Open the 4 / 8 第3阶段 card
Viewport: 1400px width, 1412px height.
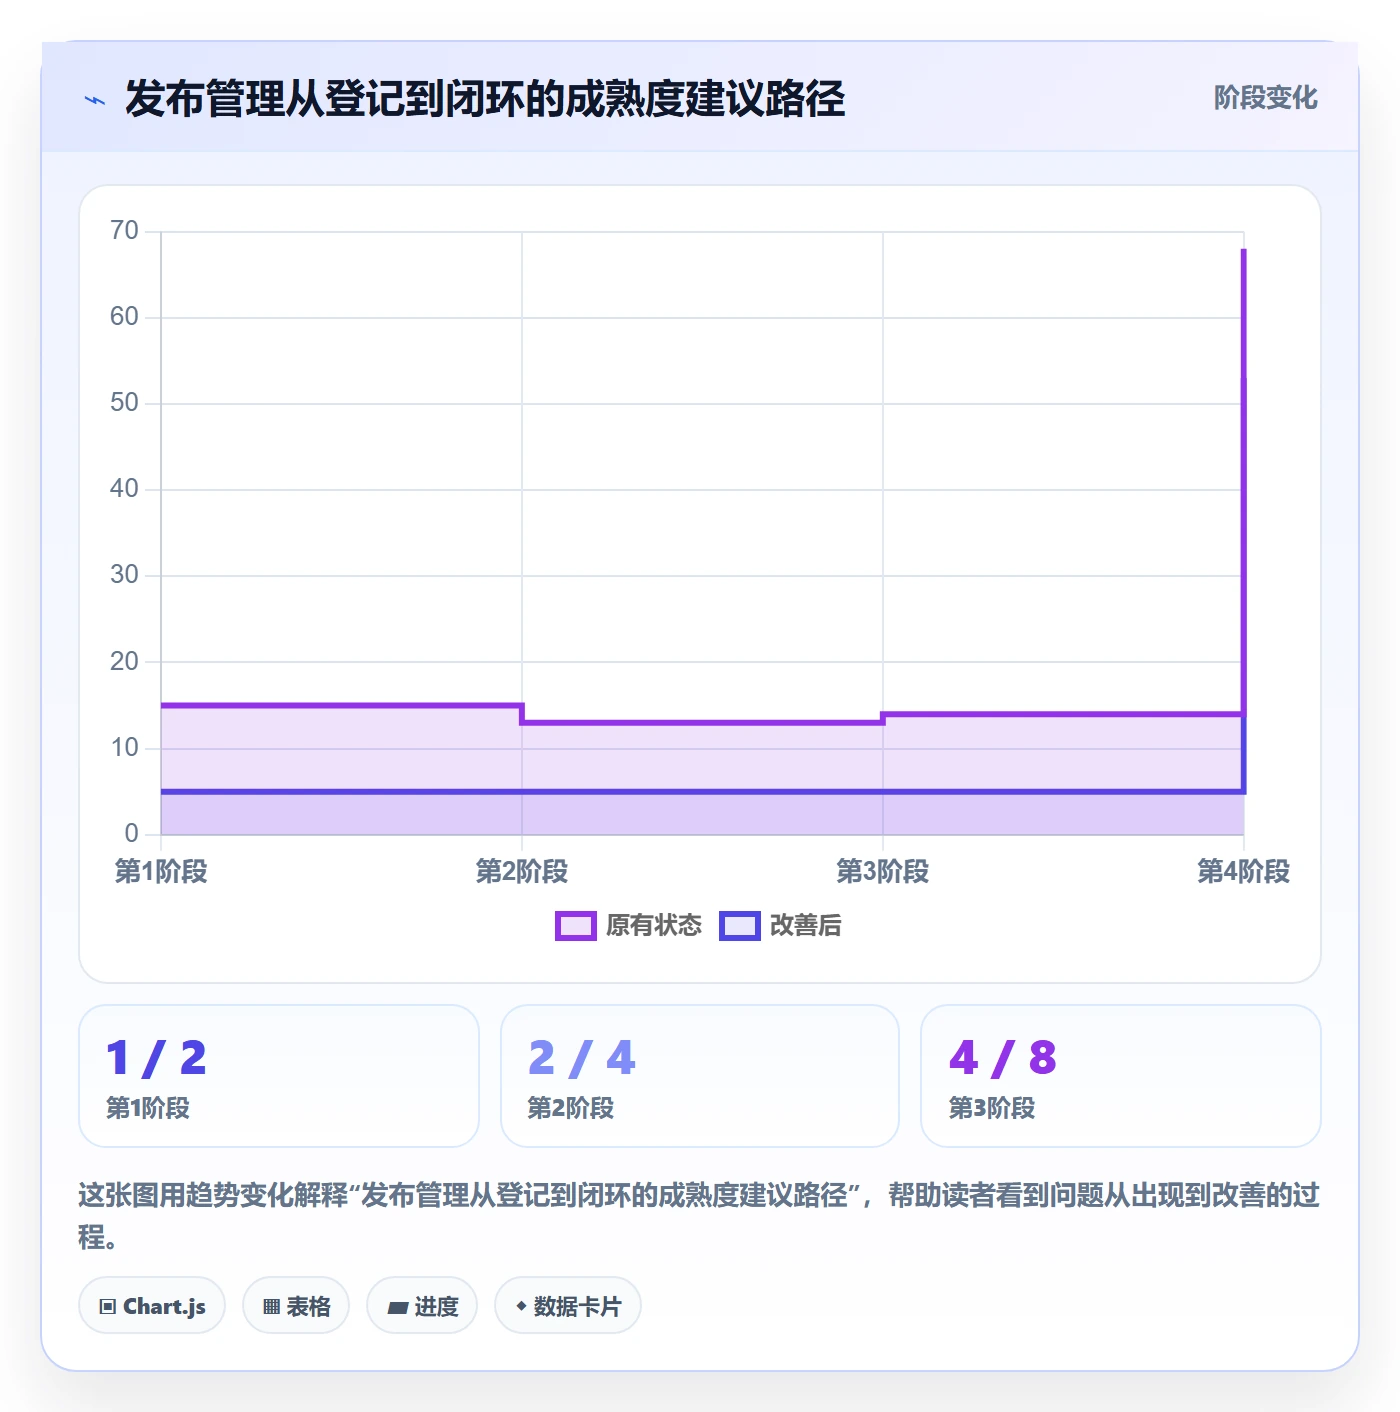[1121, 1076]
